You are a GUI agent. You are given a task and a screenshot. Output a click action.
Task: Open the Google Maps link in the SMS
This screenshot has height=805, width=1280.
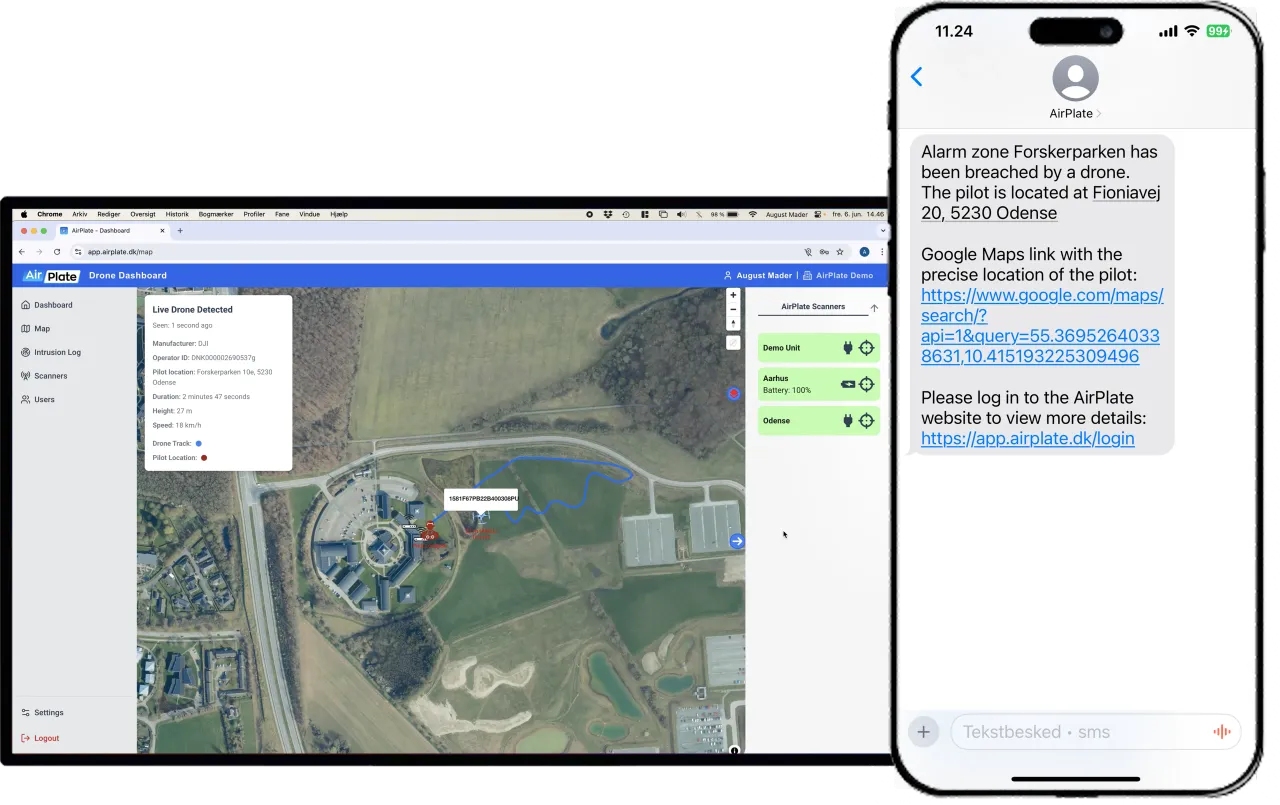(x=1041, y=326)
